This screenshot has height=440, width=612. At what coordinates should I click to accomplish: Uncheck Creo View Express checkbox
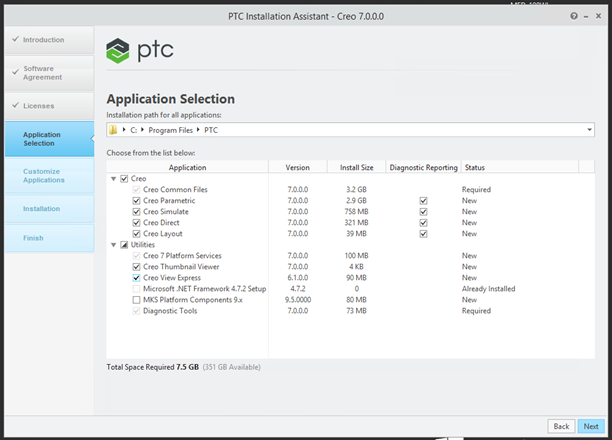pyautogui.click(x=136, y=278)
